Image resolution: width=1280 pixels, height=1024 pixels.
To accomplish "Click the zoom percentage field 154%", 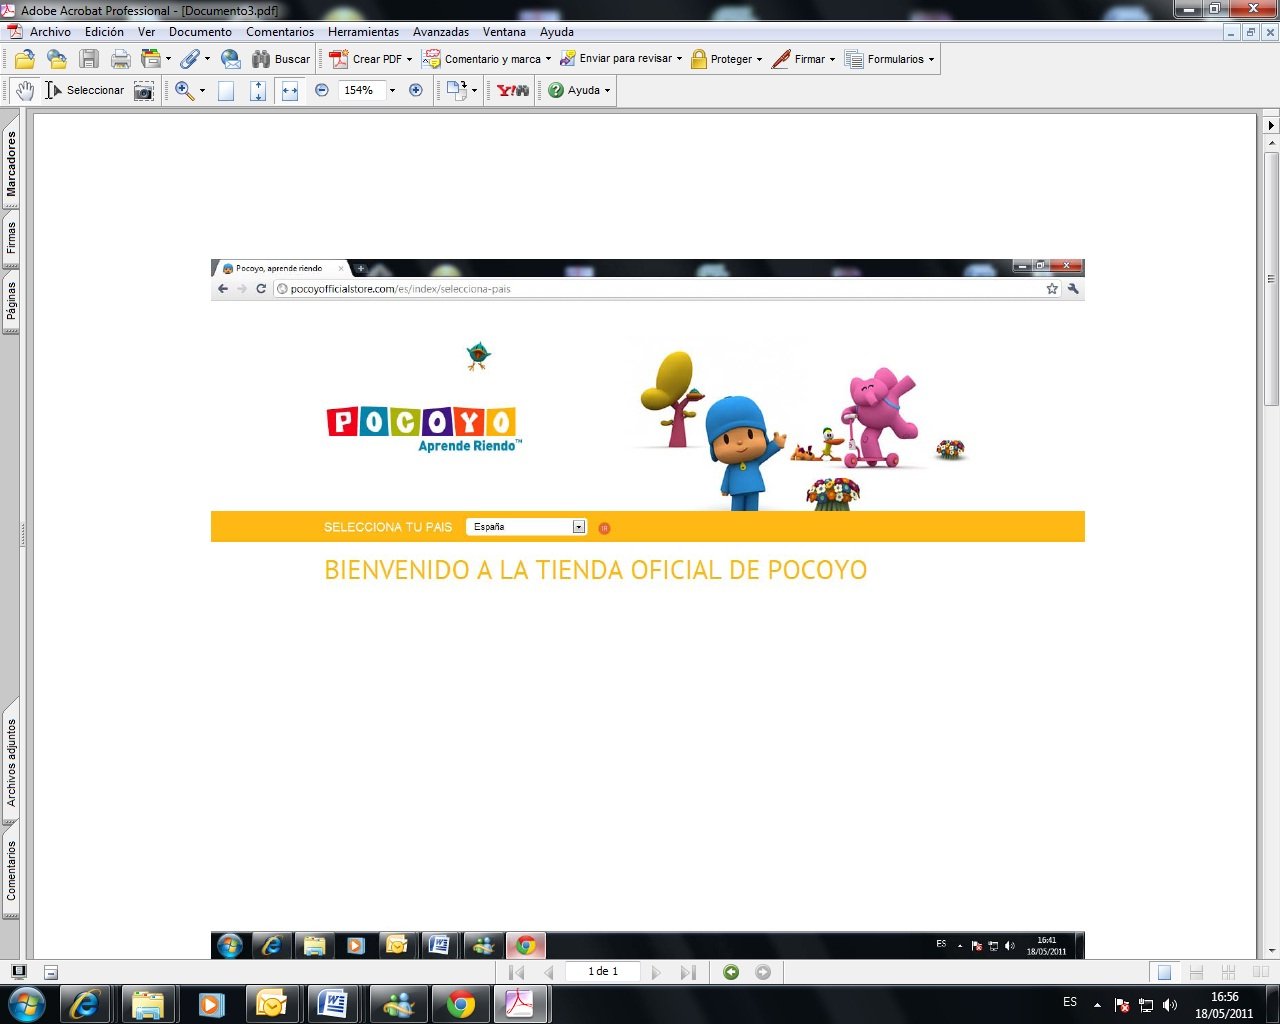I will (360, 90).
